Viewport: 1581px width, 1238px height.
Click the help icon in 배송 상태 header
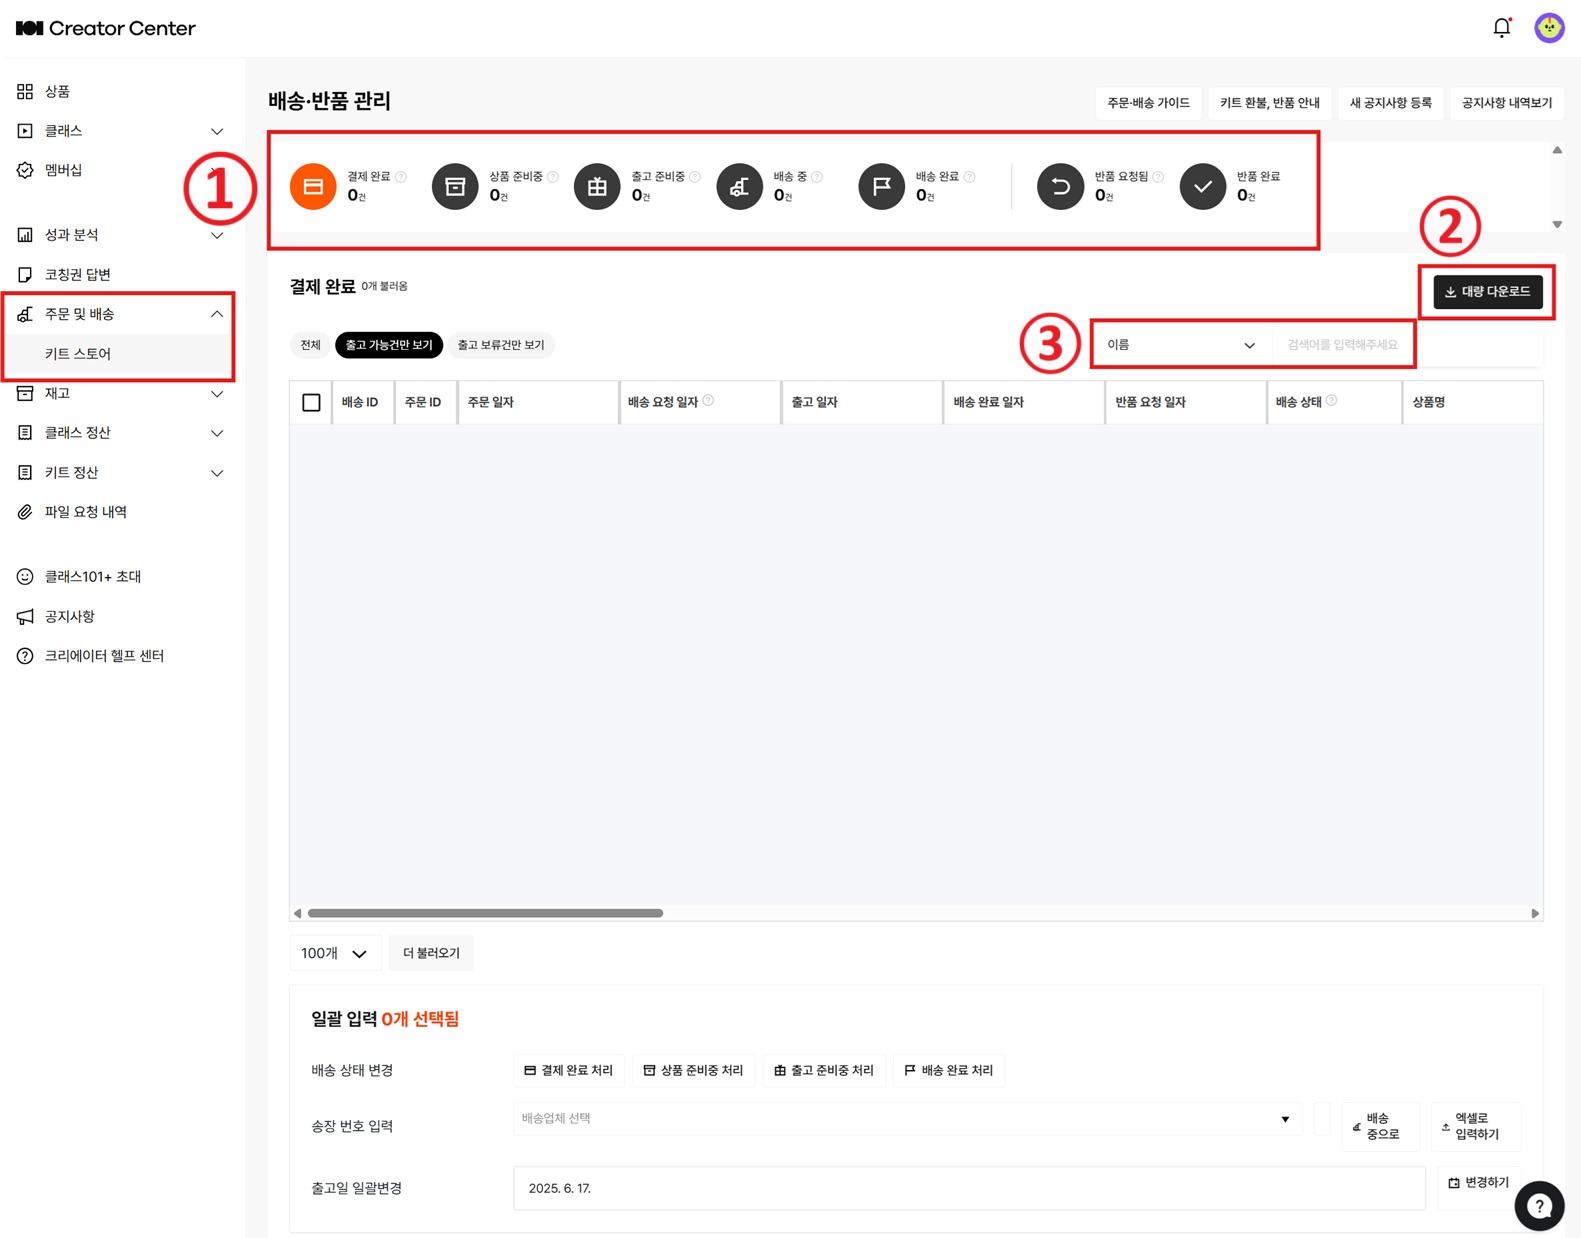click(1332, 401)
